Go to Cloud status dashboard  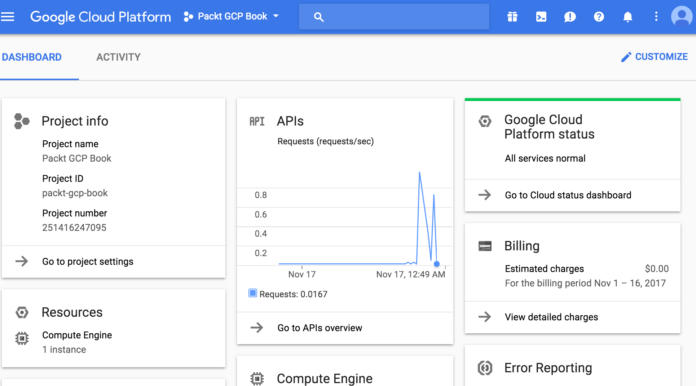[x=573, y=195]
